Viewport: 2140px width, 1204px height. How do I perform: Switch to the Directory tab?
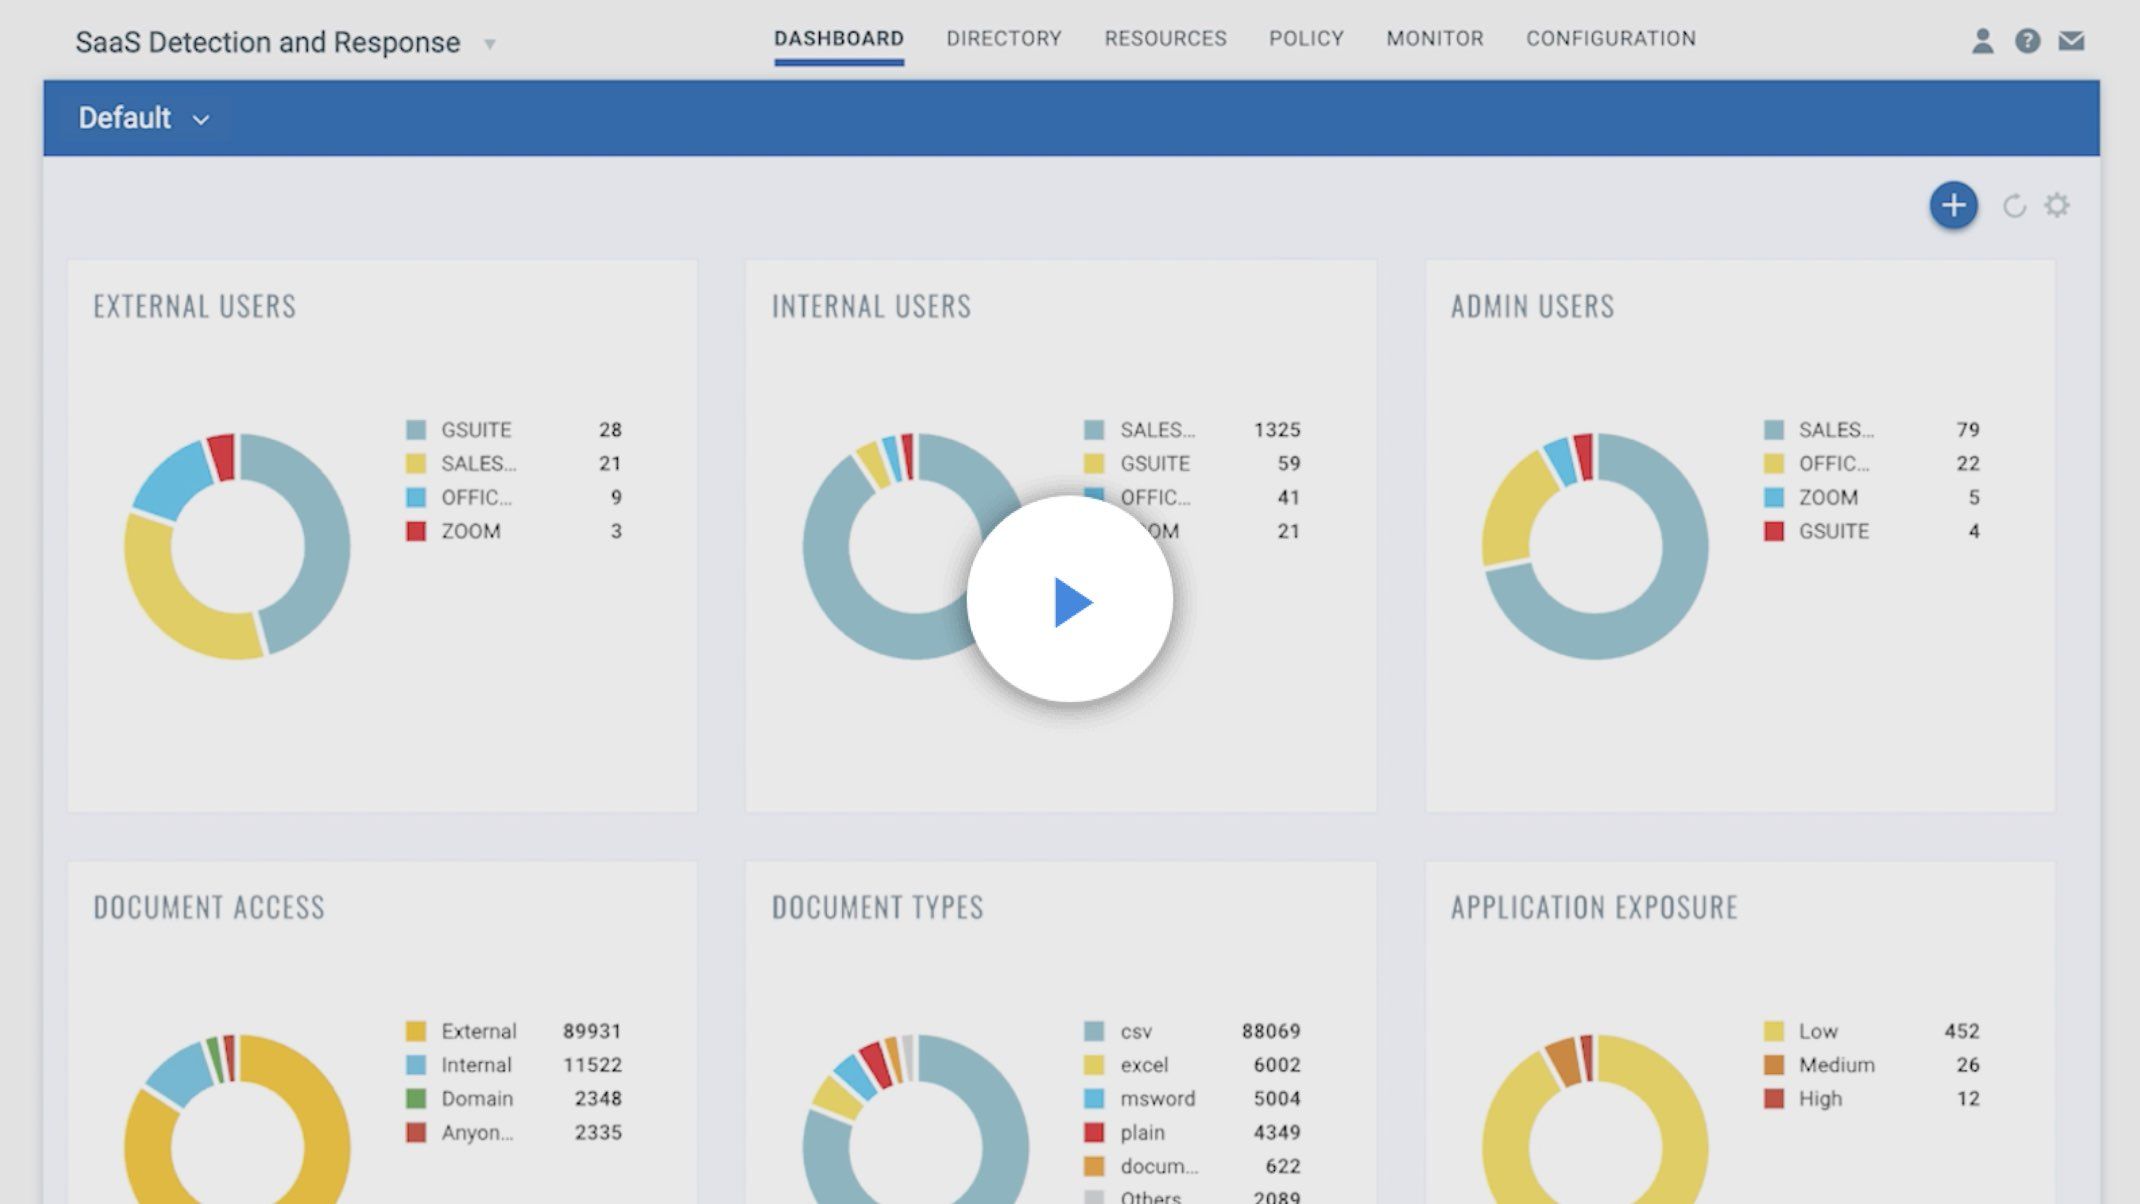tap(1003, 39)
